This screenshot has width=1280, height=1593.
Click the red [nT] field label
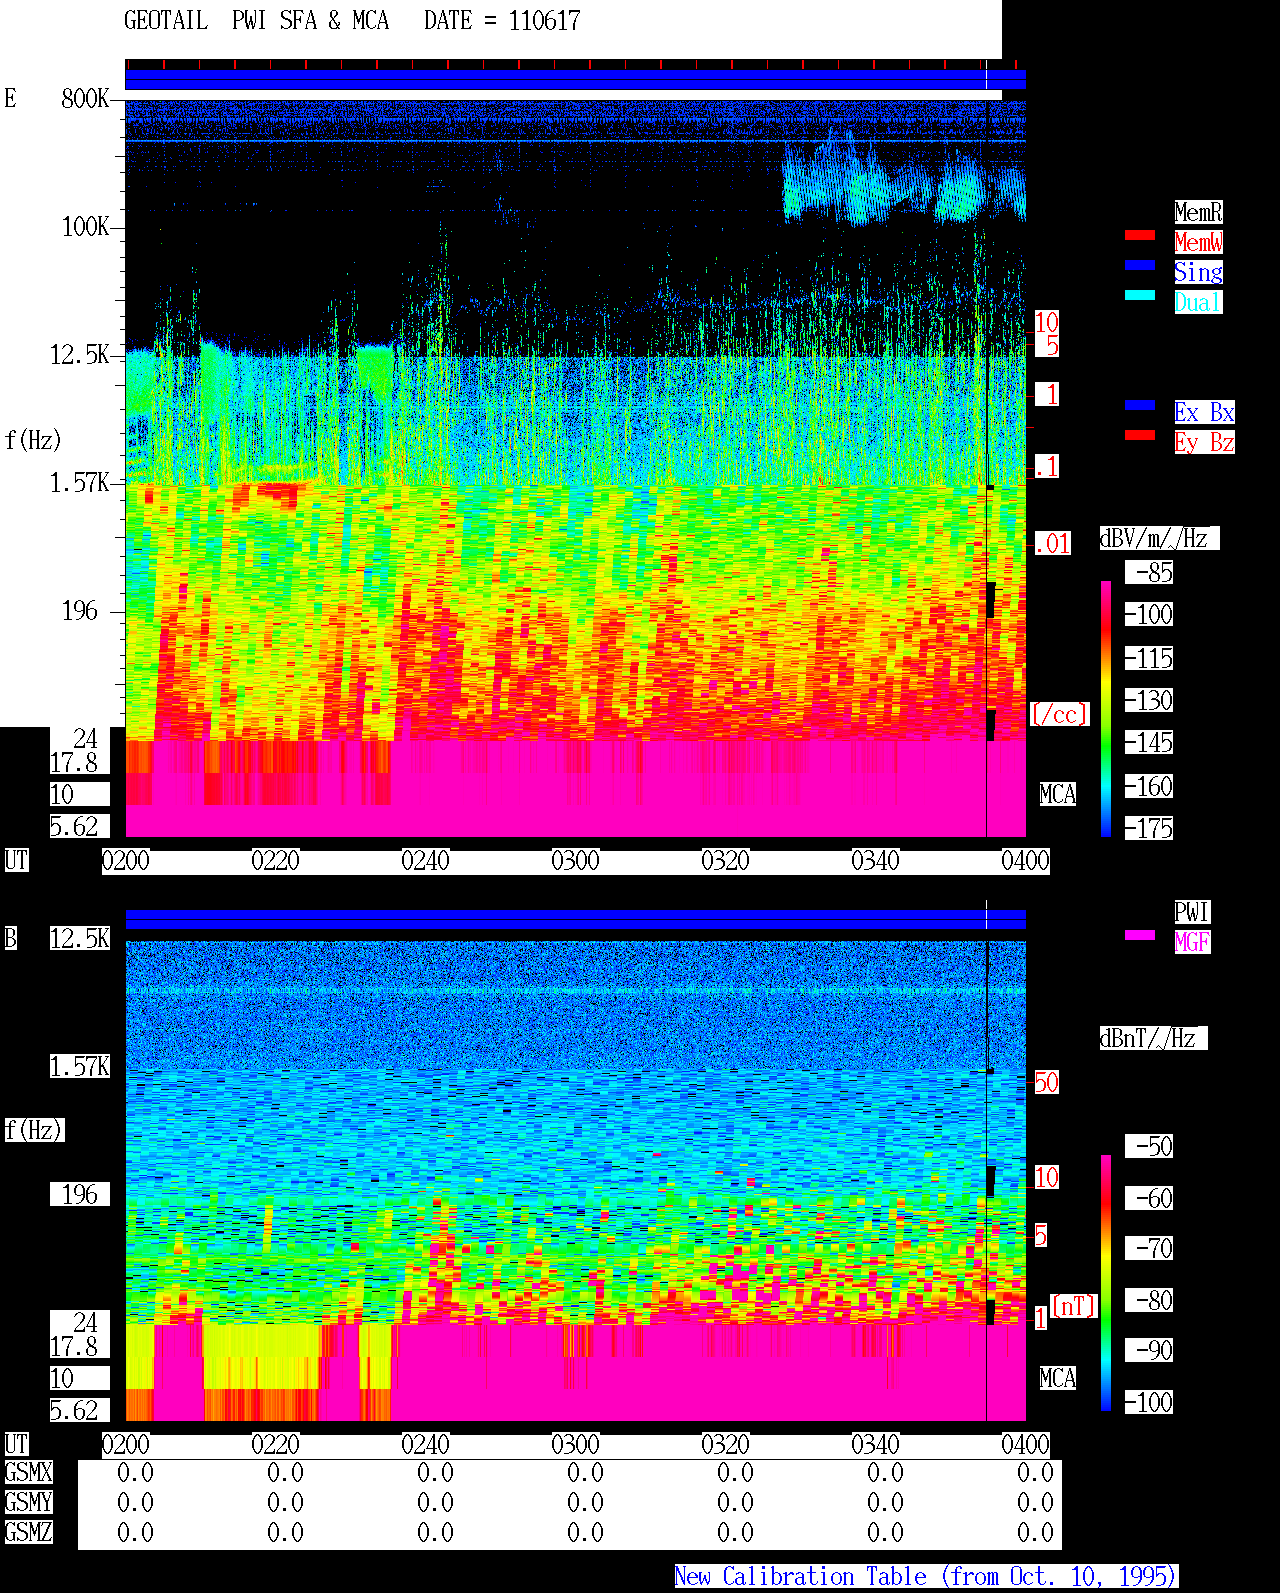point(1074,1306)
